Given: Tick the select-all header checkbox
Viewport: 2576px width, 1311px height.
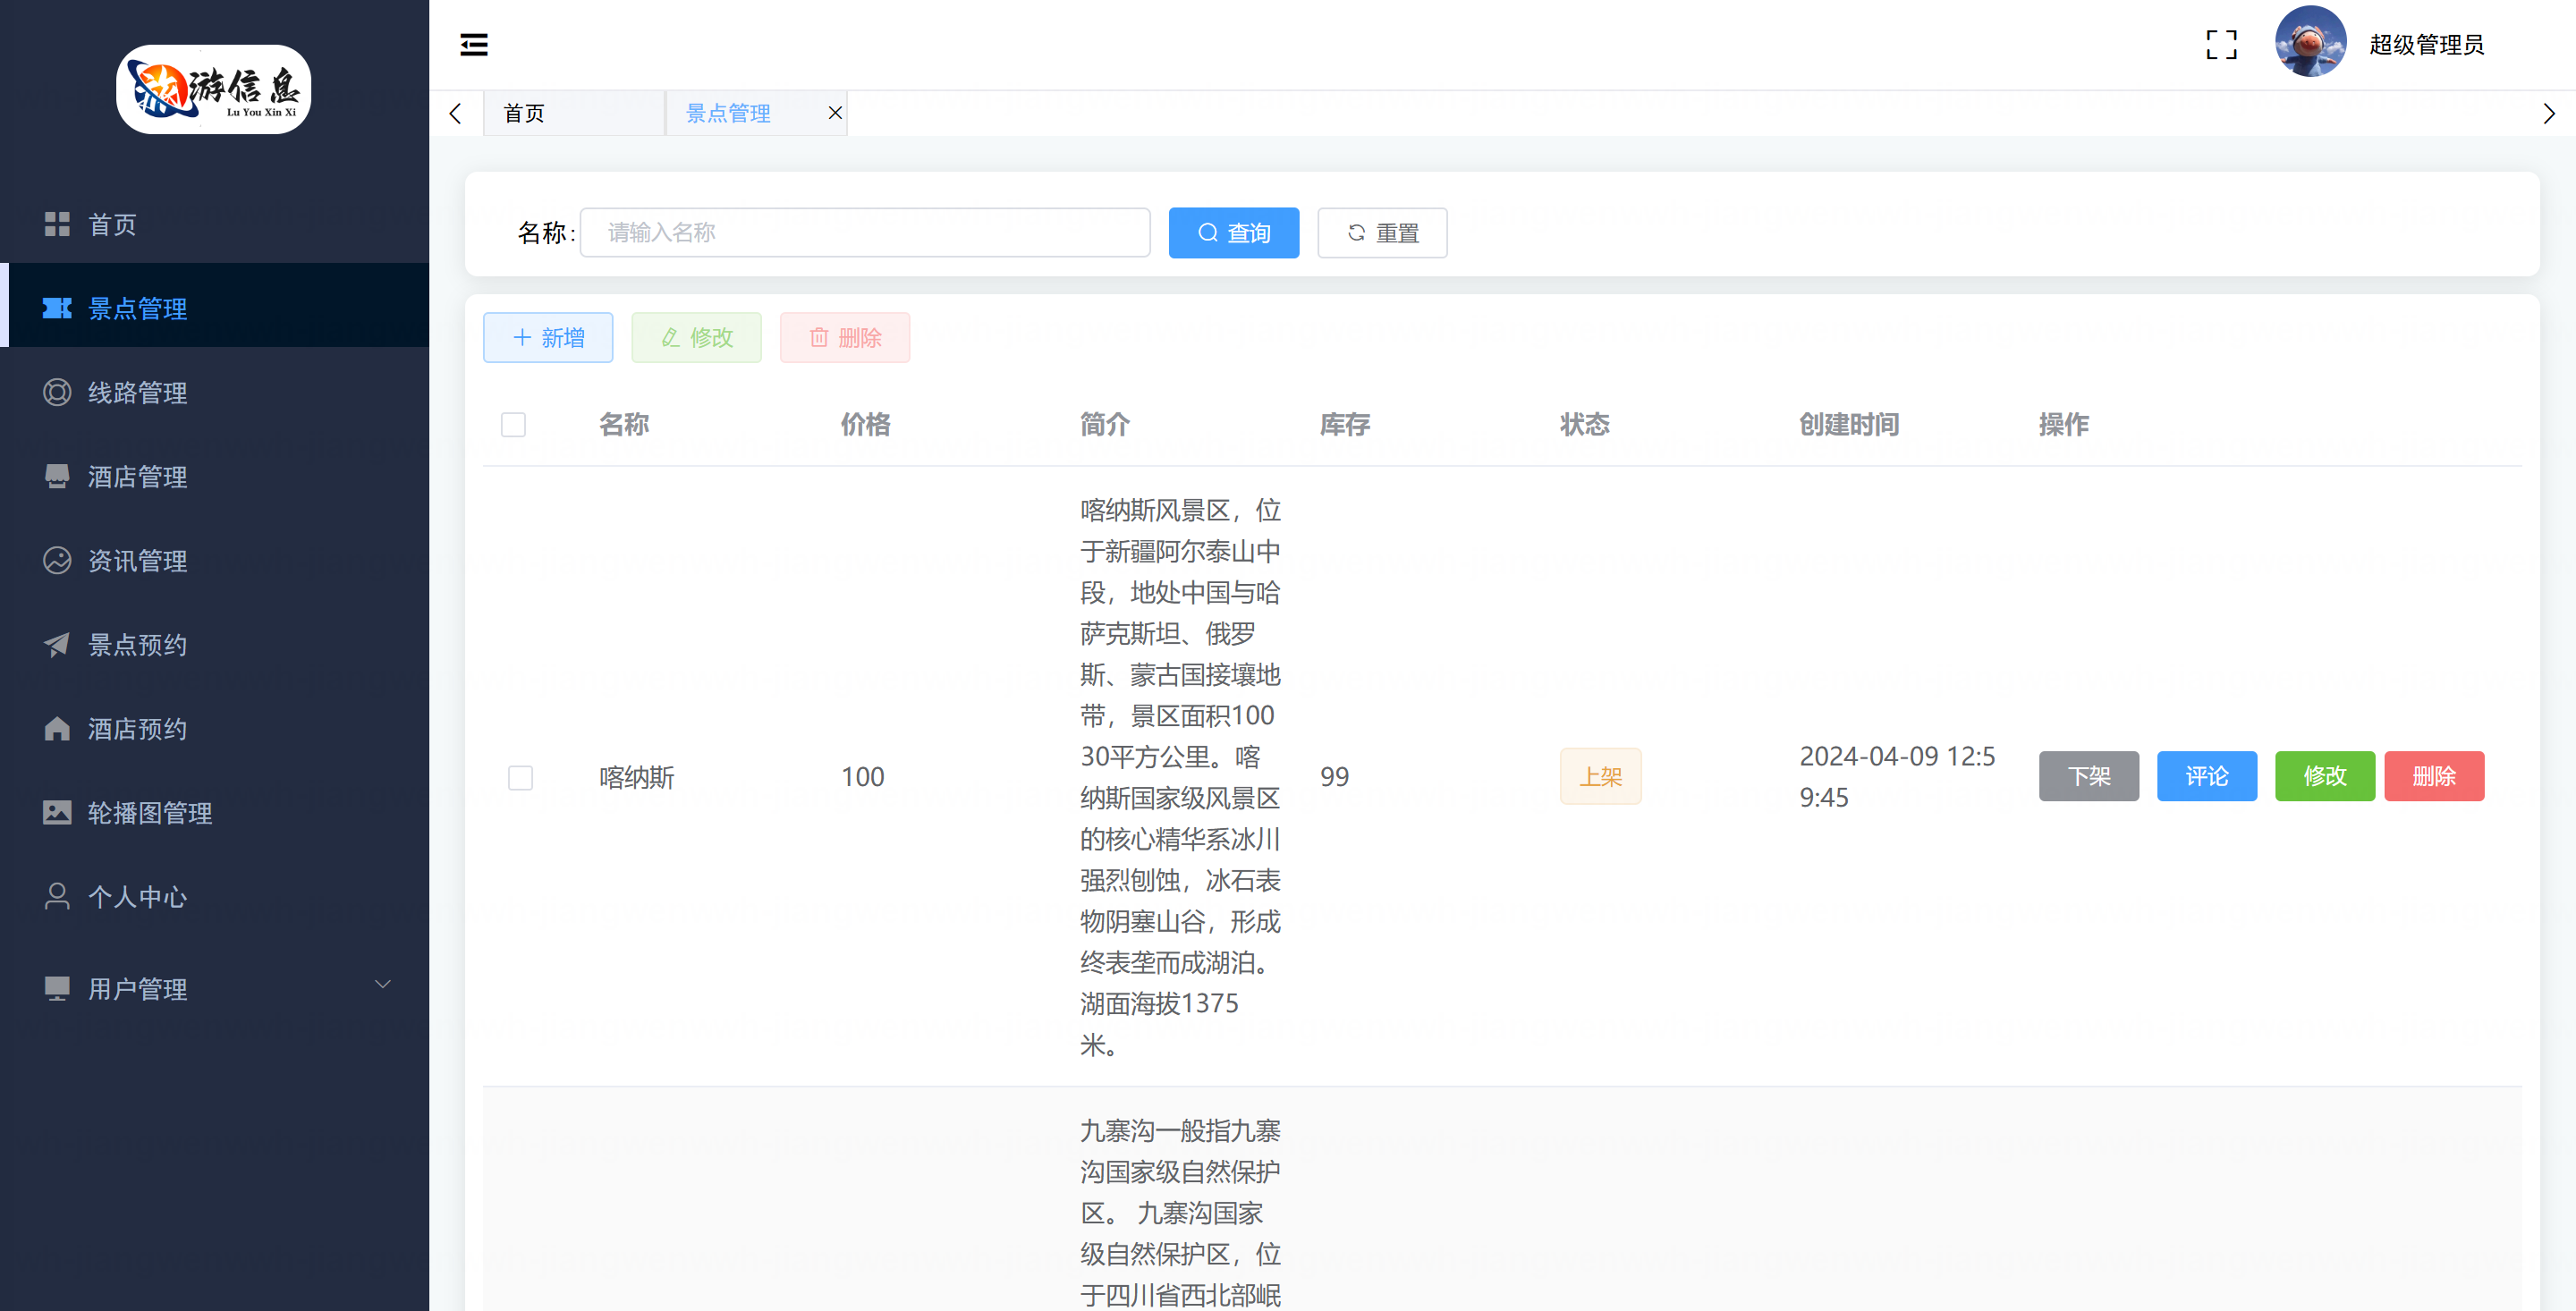Looking at the screenshot, I should coord(513,425).
